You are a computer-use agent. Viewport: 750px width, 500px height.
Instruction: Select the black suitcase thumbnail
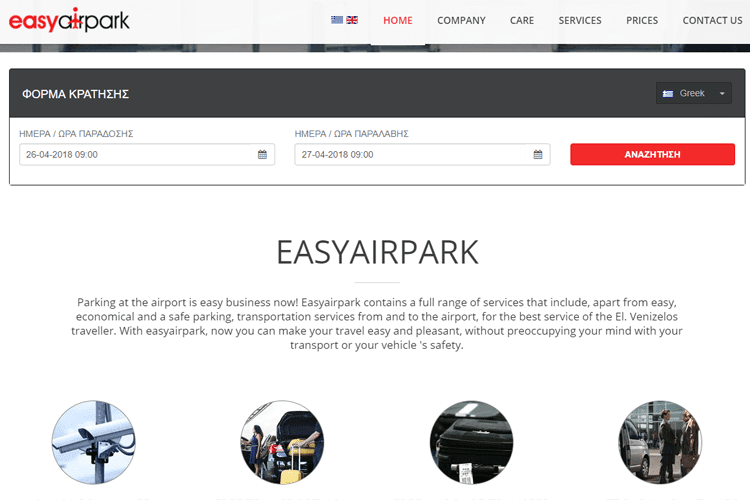tap(471, 443)
